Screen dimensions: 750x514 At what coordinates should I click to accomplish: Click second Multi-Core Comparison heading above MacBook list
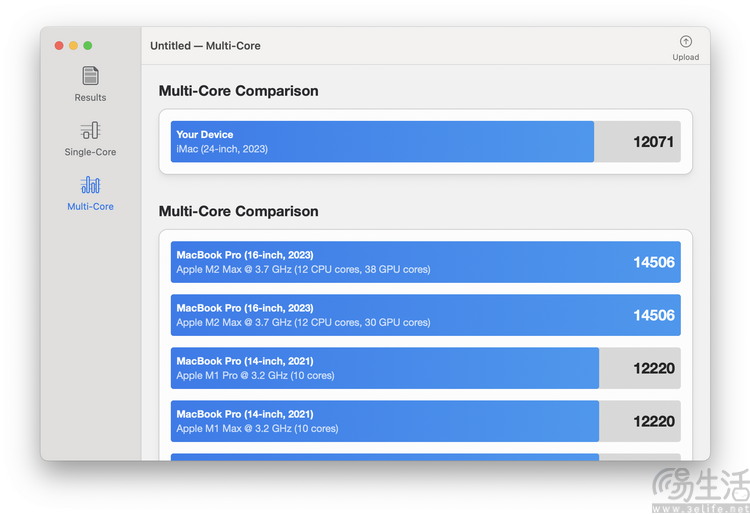(x=238, y=211)
